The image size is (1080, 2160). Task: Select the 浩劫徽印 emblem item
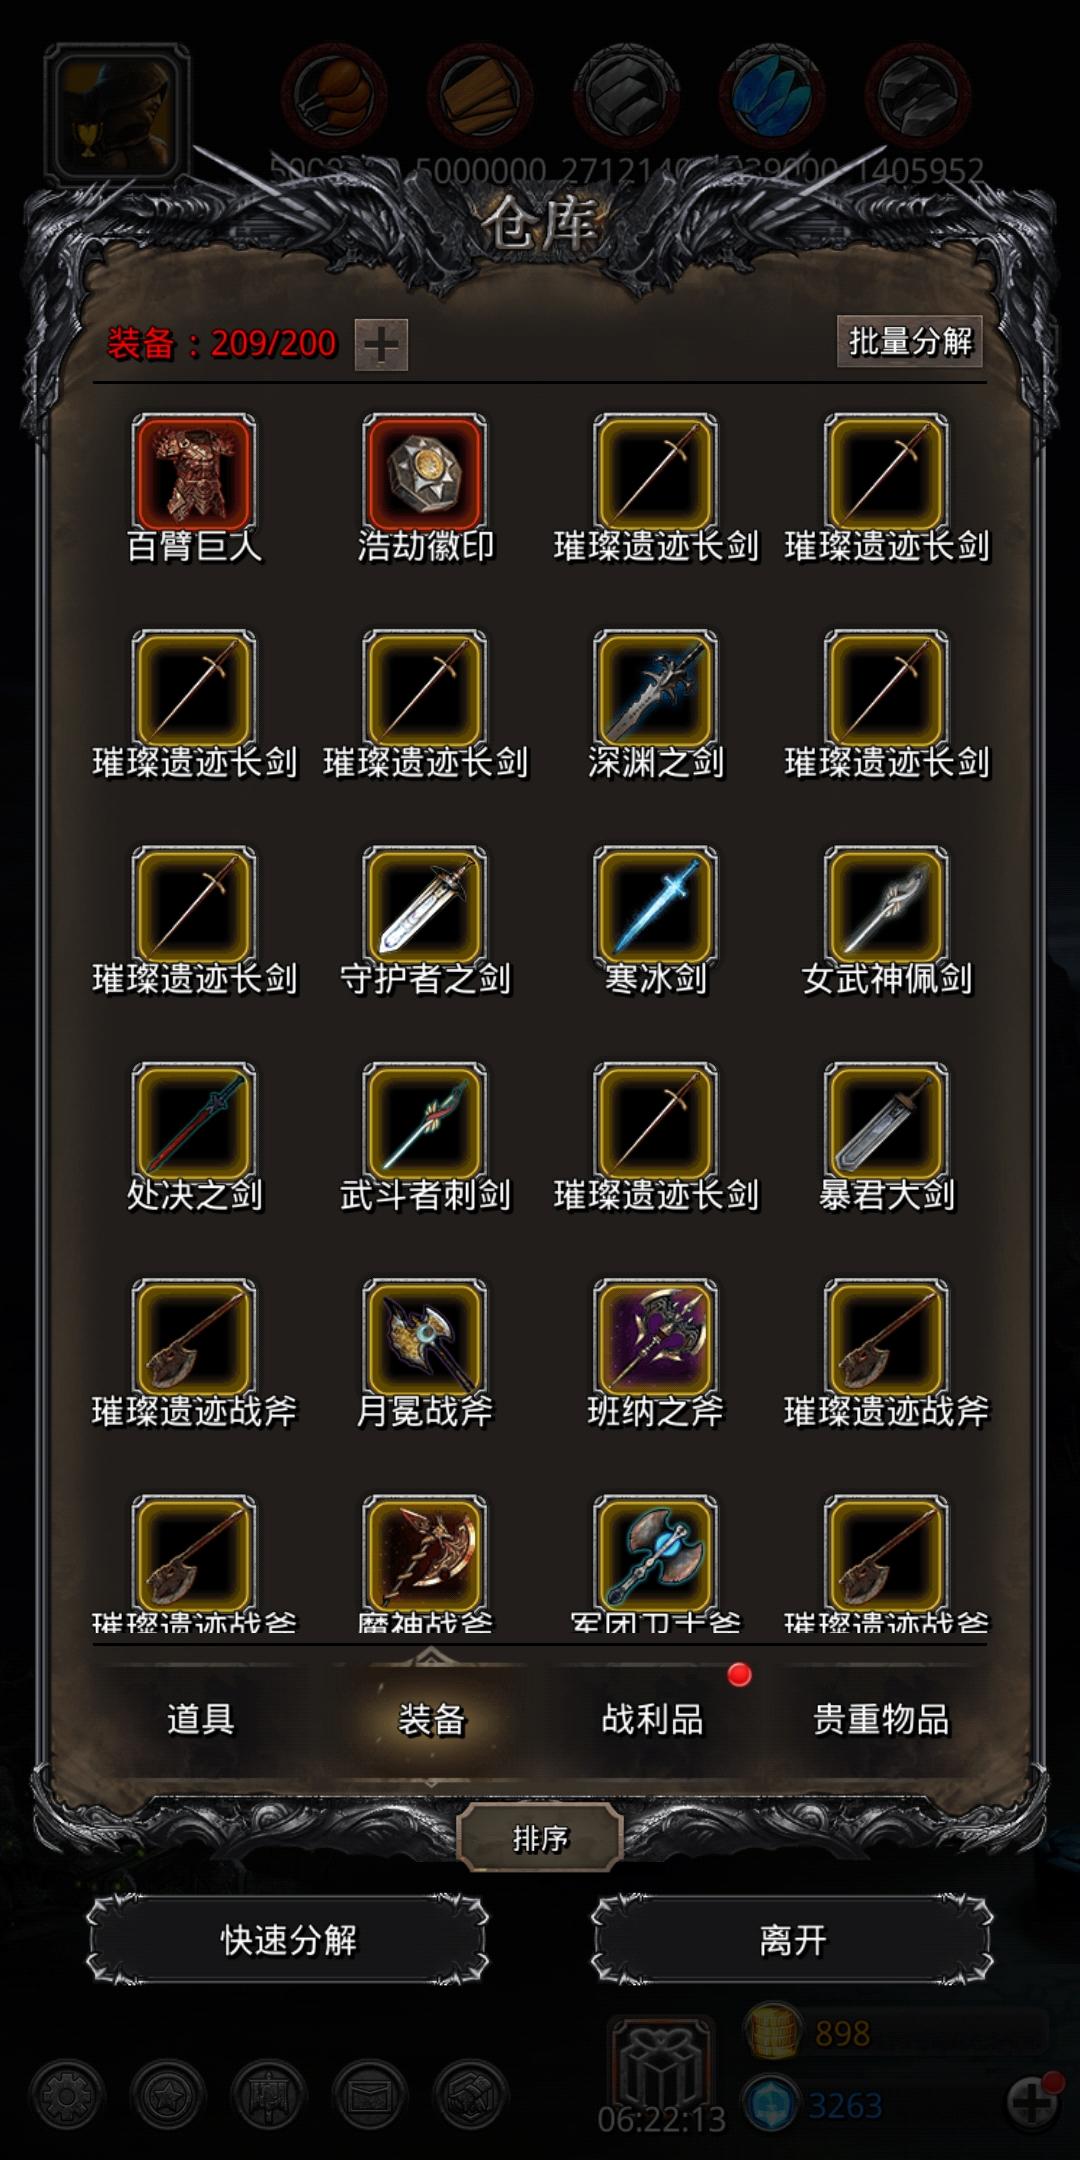coord(424,474)
